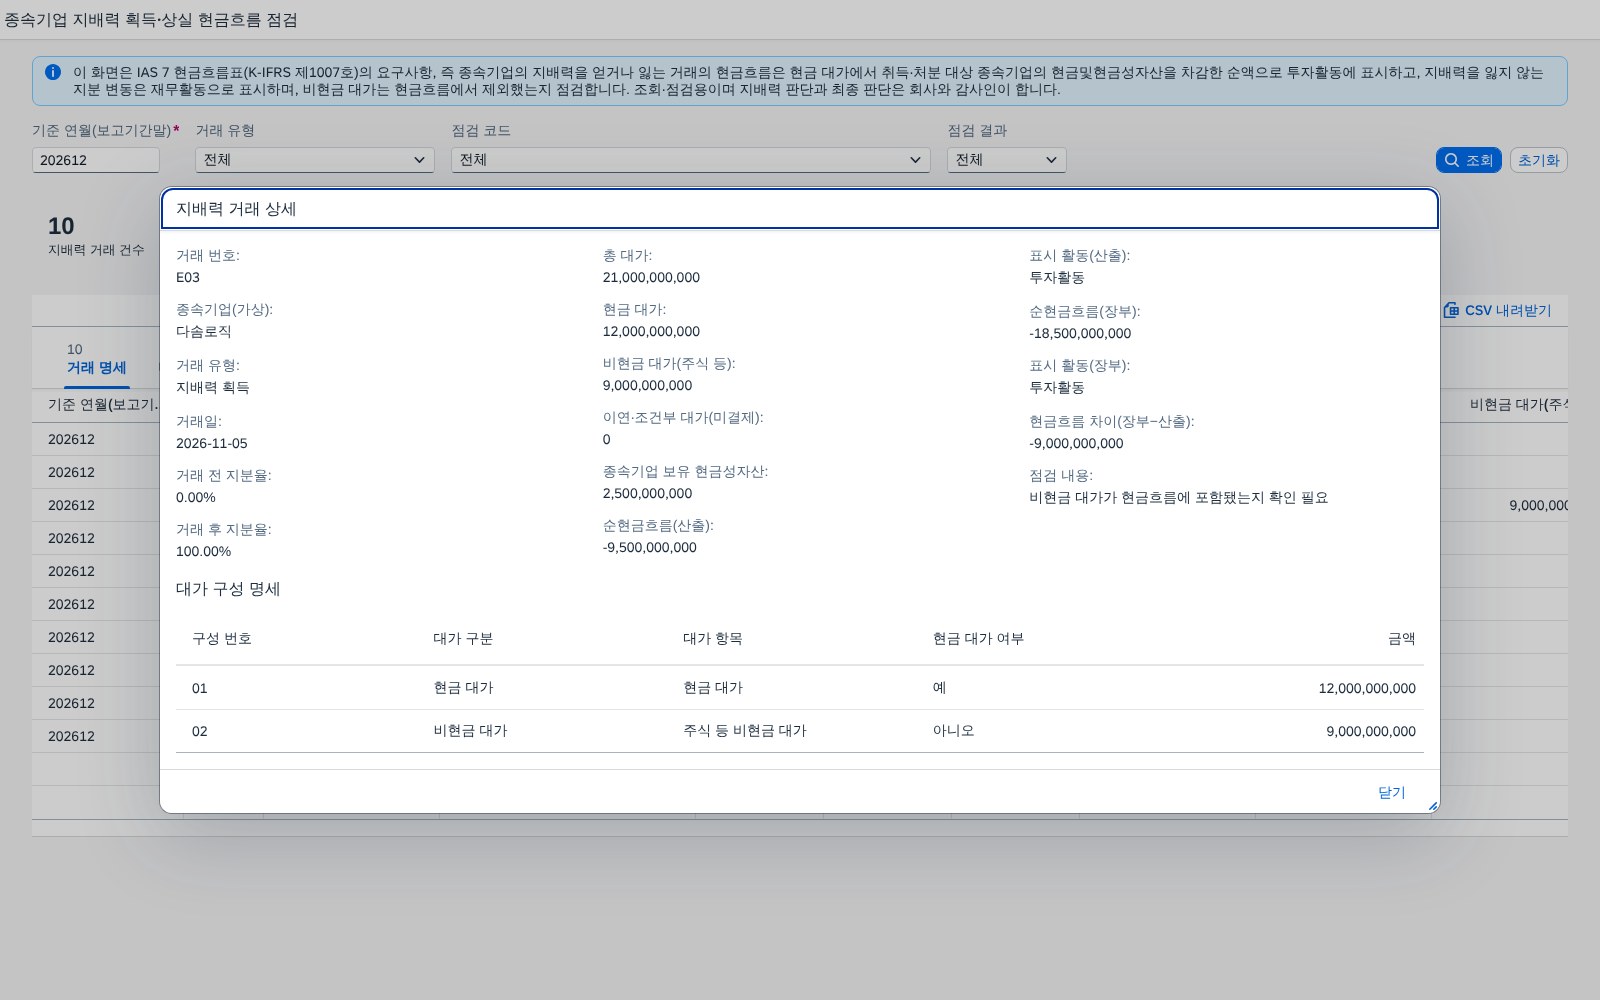Click the info icon in the message strip
This screenshot has height=1000, width=1600.
click(x=53, y=72)
